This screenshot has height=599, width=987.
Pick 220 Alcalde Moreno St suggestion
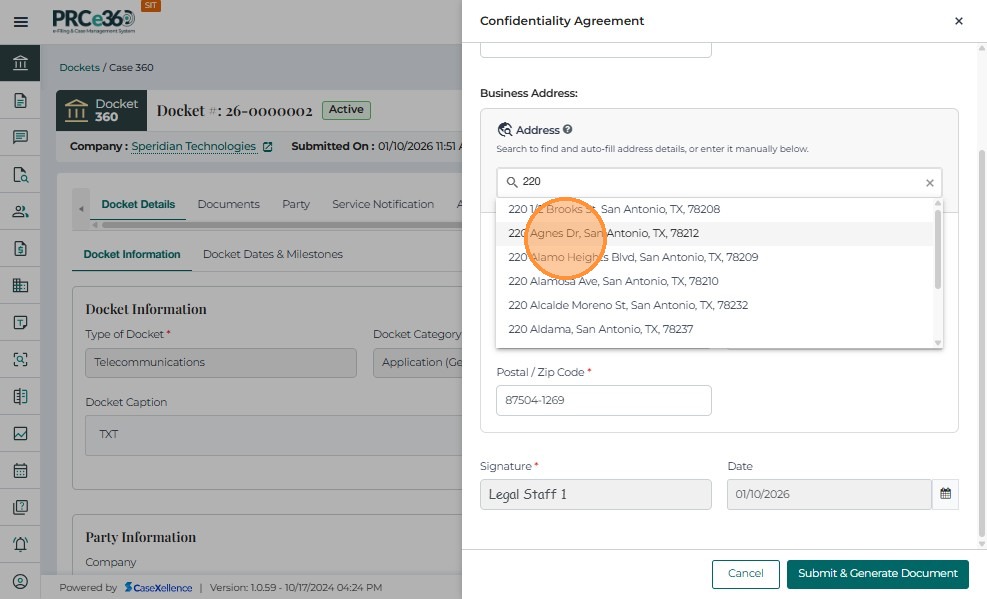coord(628,305)
